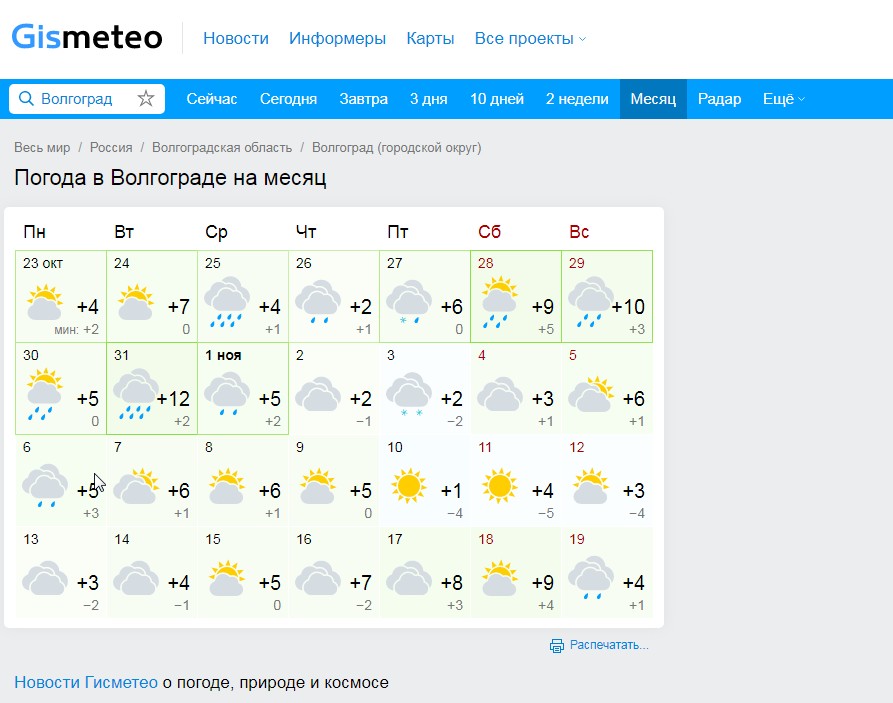
Task: Click the мин: +2 label
Action: pos(76,329)
